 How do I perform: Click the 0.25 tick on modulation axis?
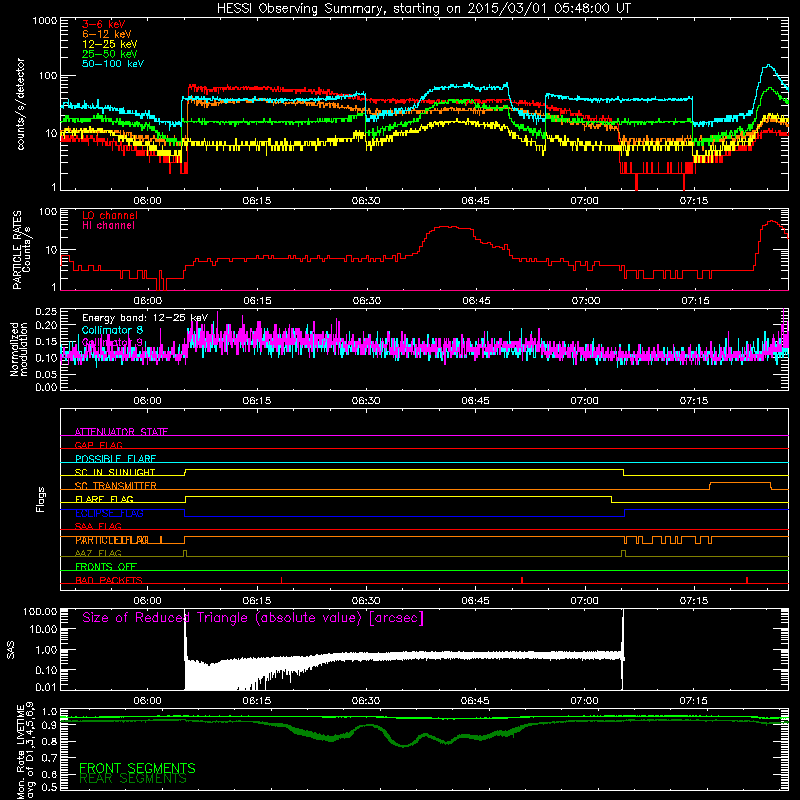click(46, 312)
